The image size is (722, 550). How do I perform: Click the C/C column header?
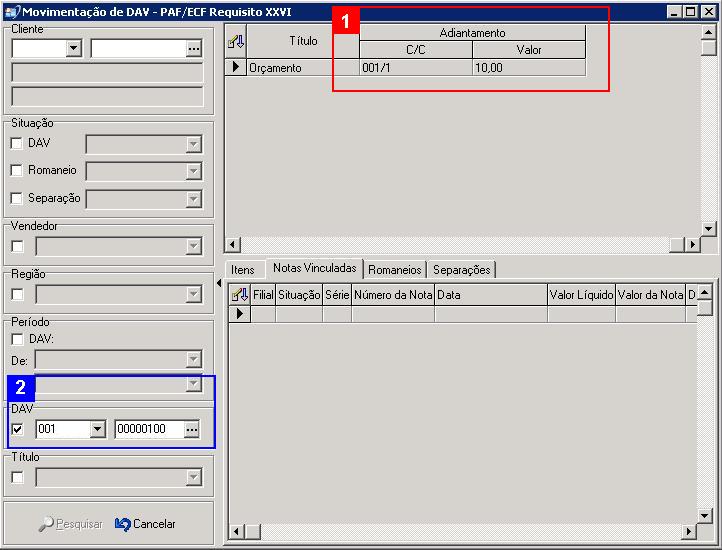(x=416, y=50)
